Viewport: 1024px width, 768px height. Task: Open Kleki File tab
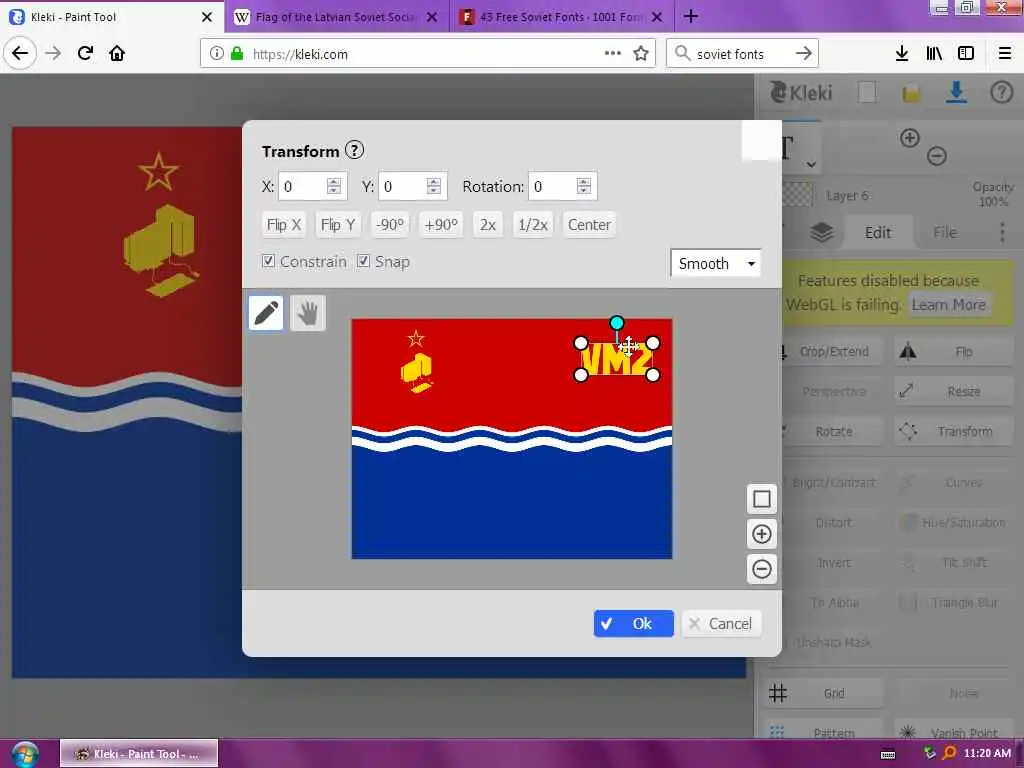click(x=944, y=232)
